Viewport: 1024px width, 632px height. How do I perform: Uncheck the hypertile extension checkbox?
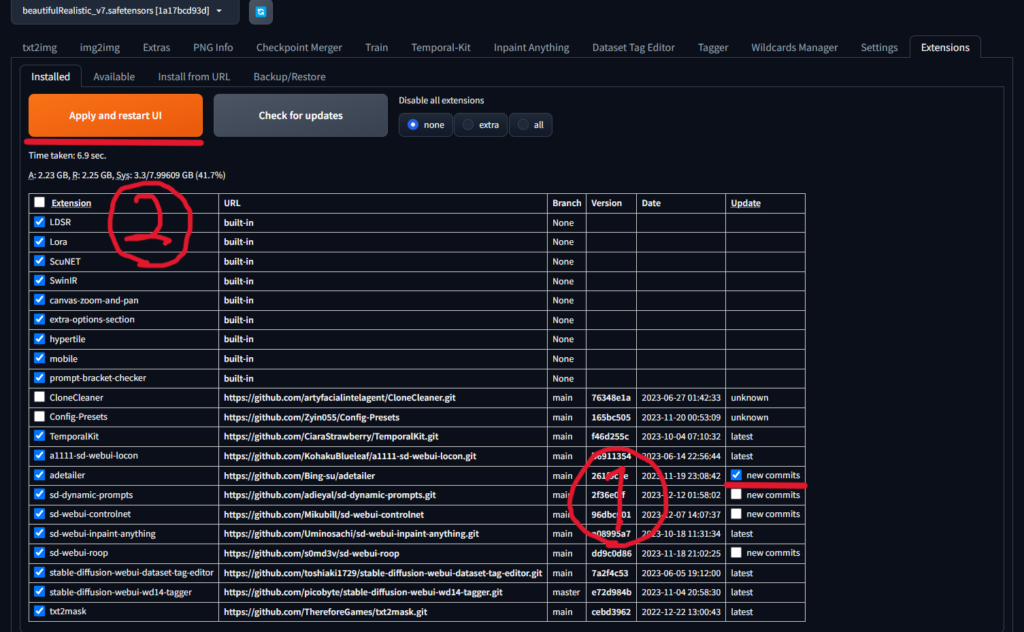pos(40,339)
